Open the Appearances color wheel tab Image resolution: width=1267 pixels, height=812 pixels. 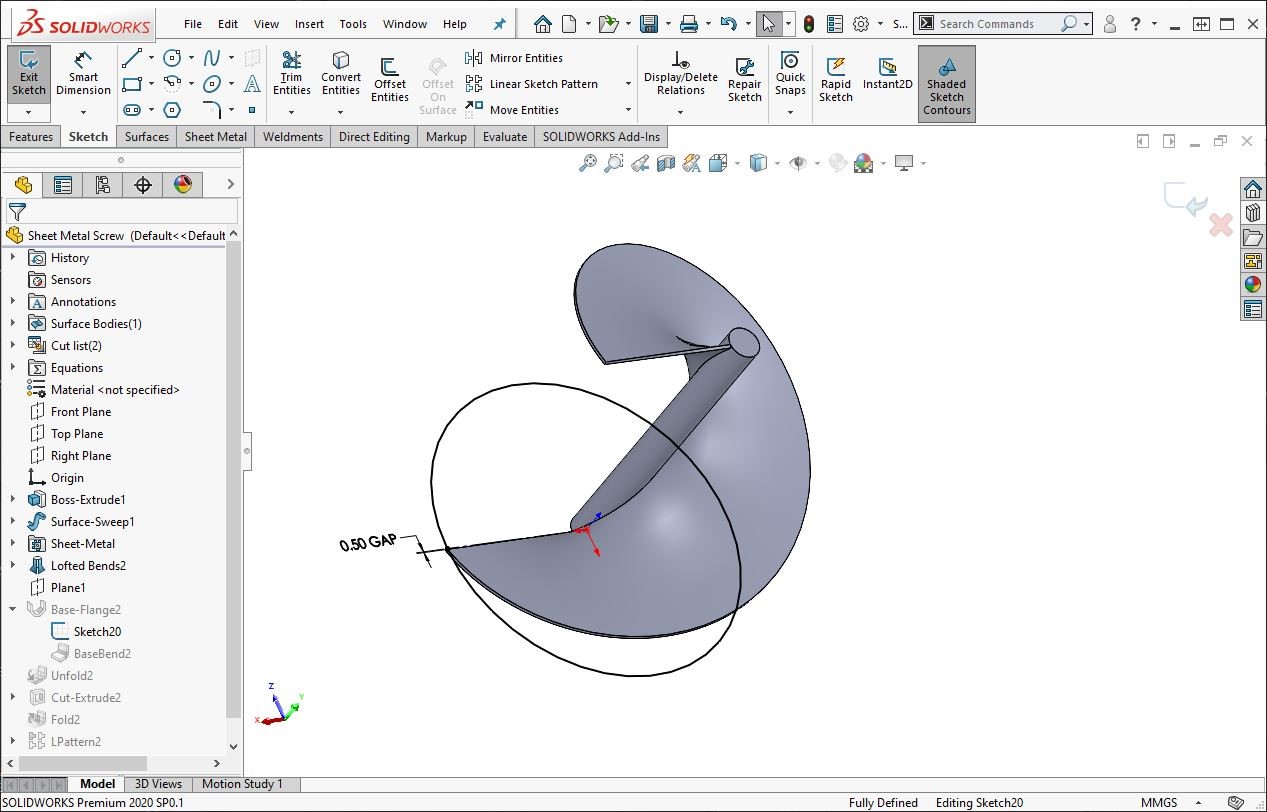(182, 185)
